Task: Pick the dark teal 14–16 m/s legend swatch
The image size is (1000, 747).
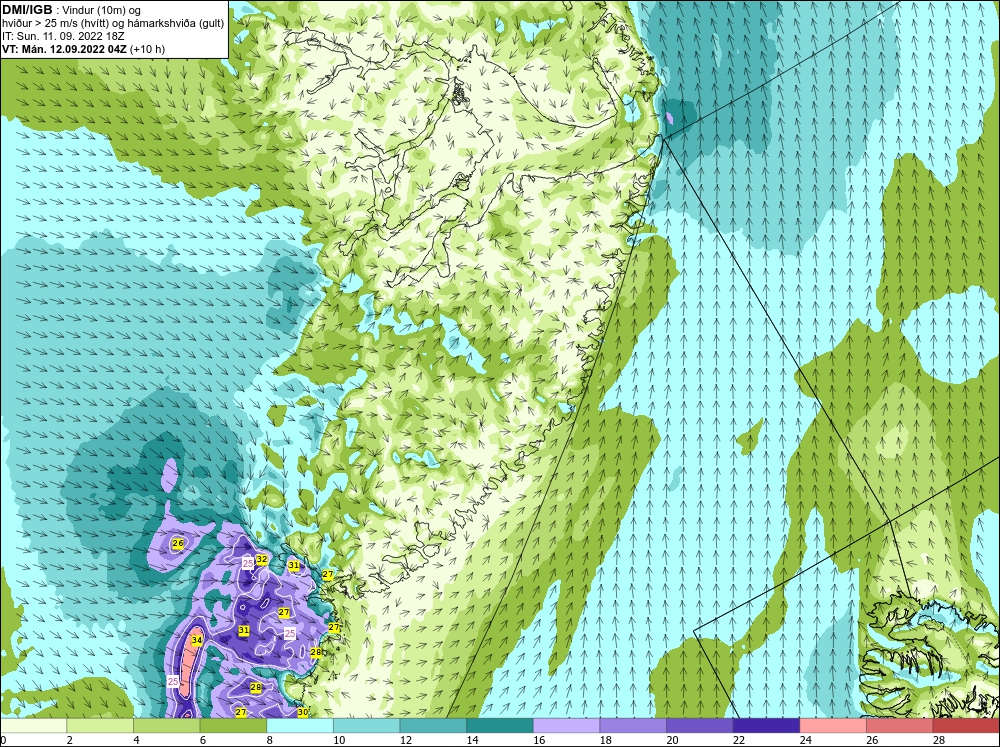Action: (500, 725)
